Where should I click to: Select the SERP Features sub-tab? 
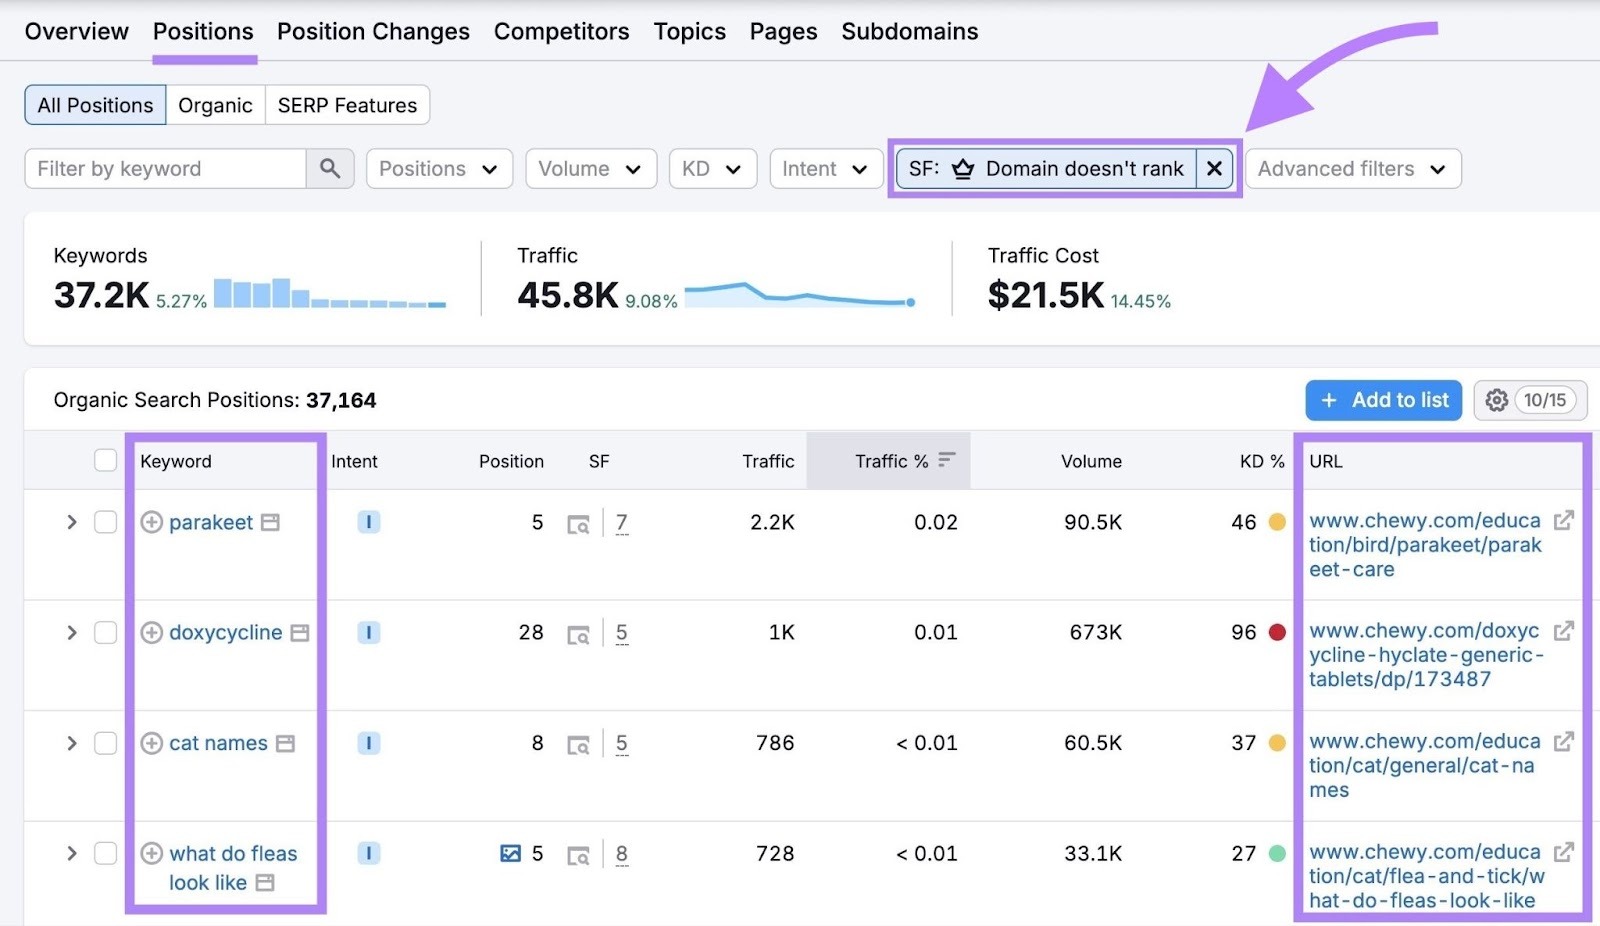point(347,104)
